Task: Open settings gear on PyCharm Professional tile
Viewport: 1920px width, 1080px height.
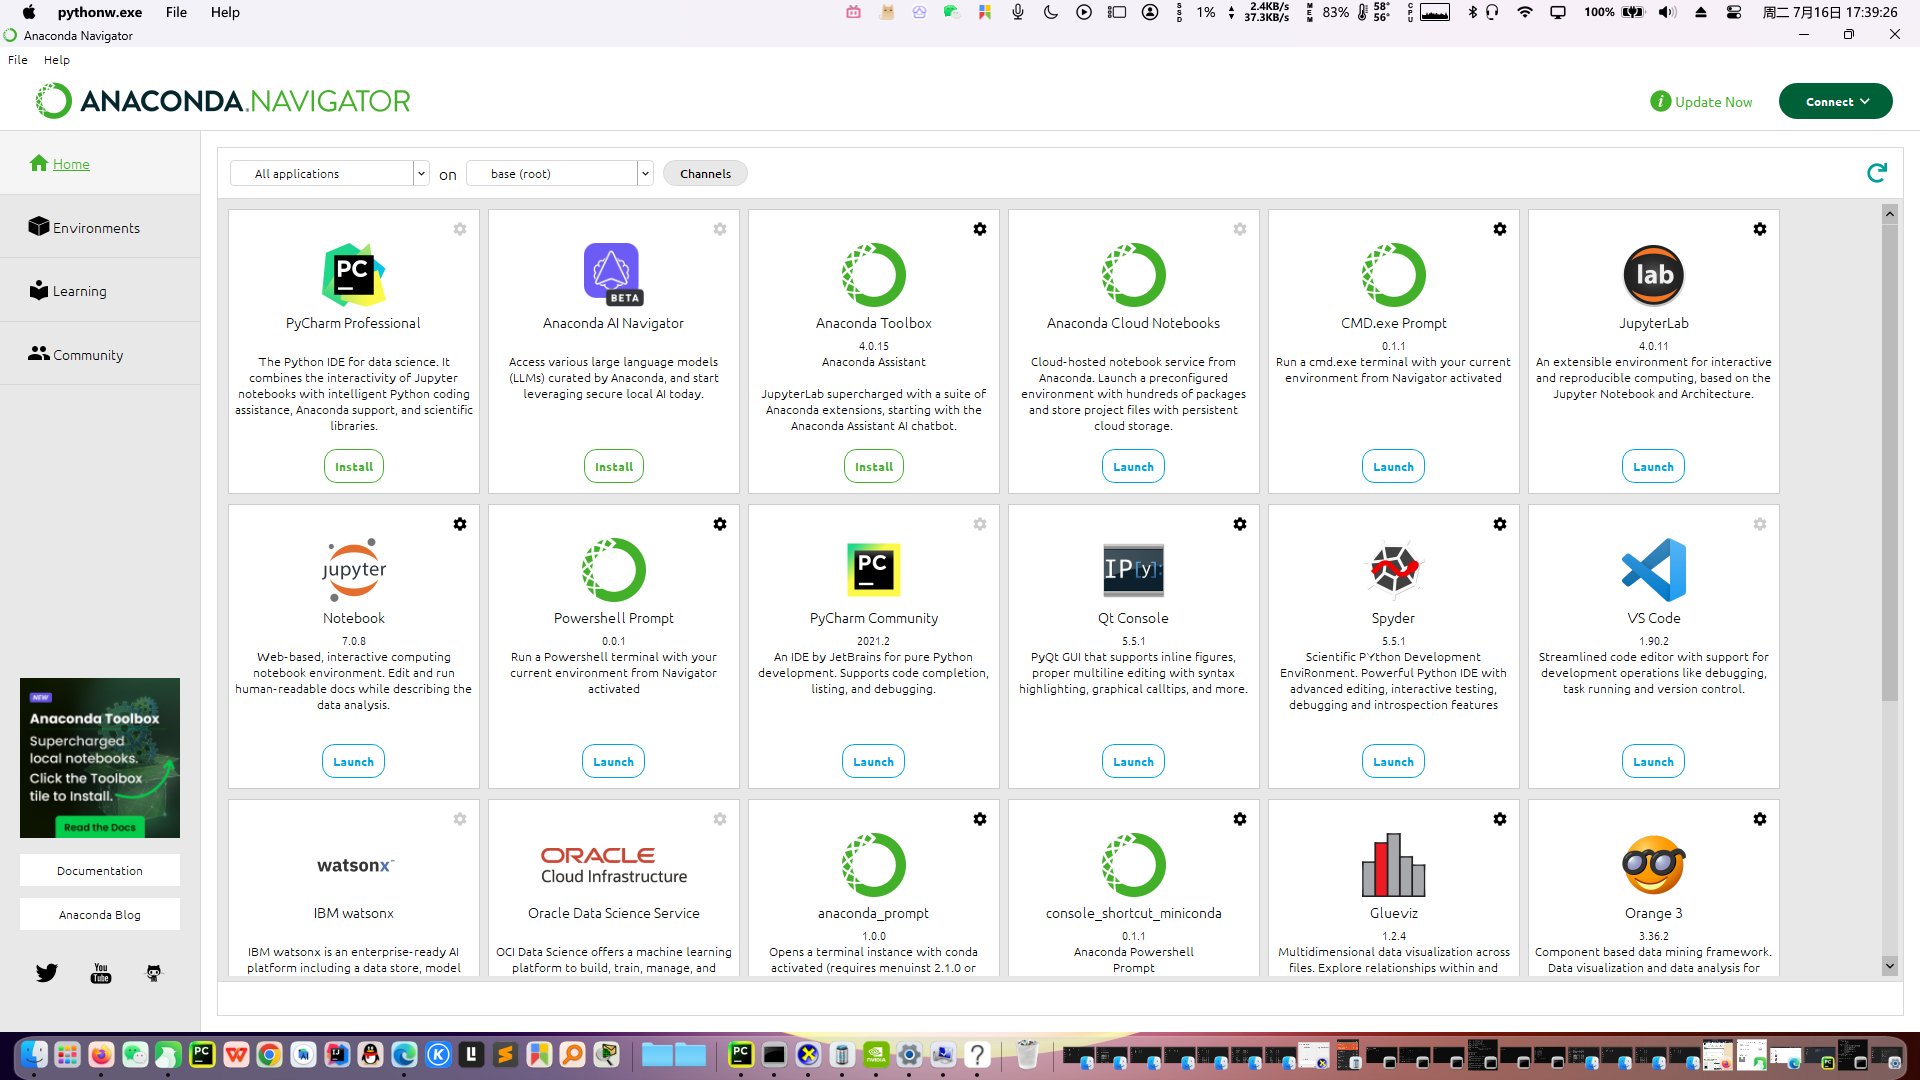Action: (x=460, y=229)
